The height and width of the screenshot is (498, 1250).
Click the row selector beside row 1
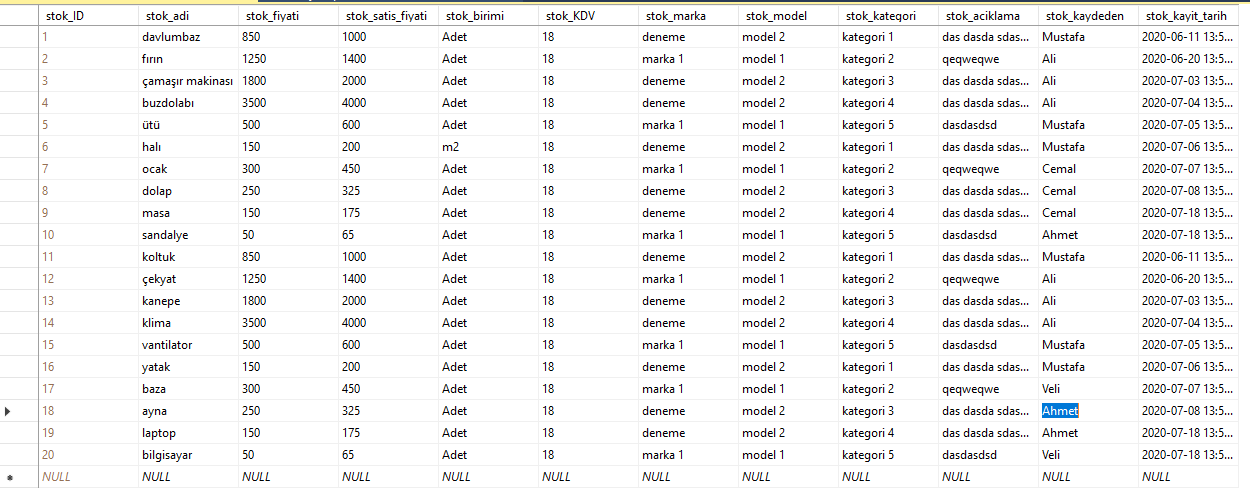[19, 37]
